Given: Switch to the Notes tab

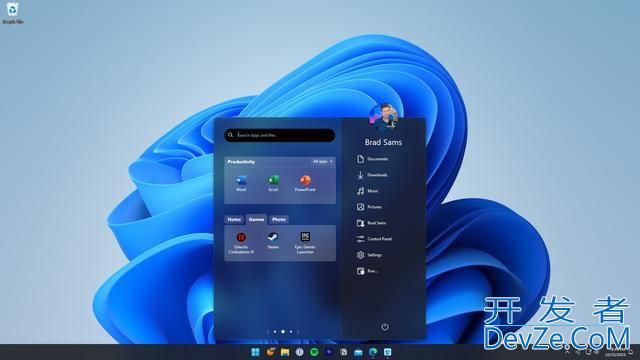Looking at the screenshot, I should pyautogui.click(x=234, y=220).
